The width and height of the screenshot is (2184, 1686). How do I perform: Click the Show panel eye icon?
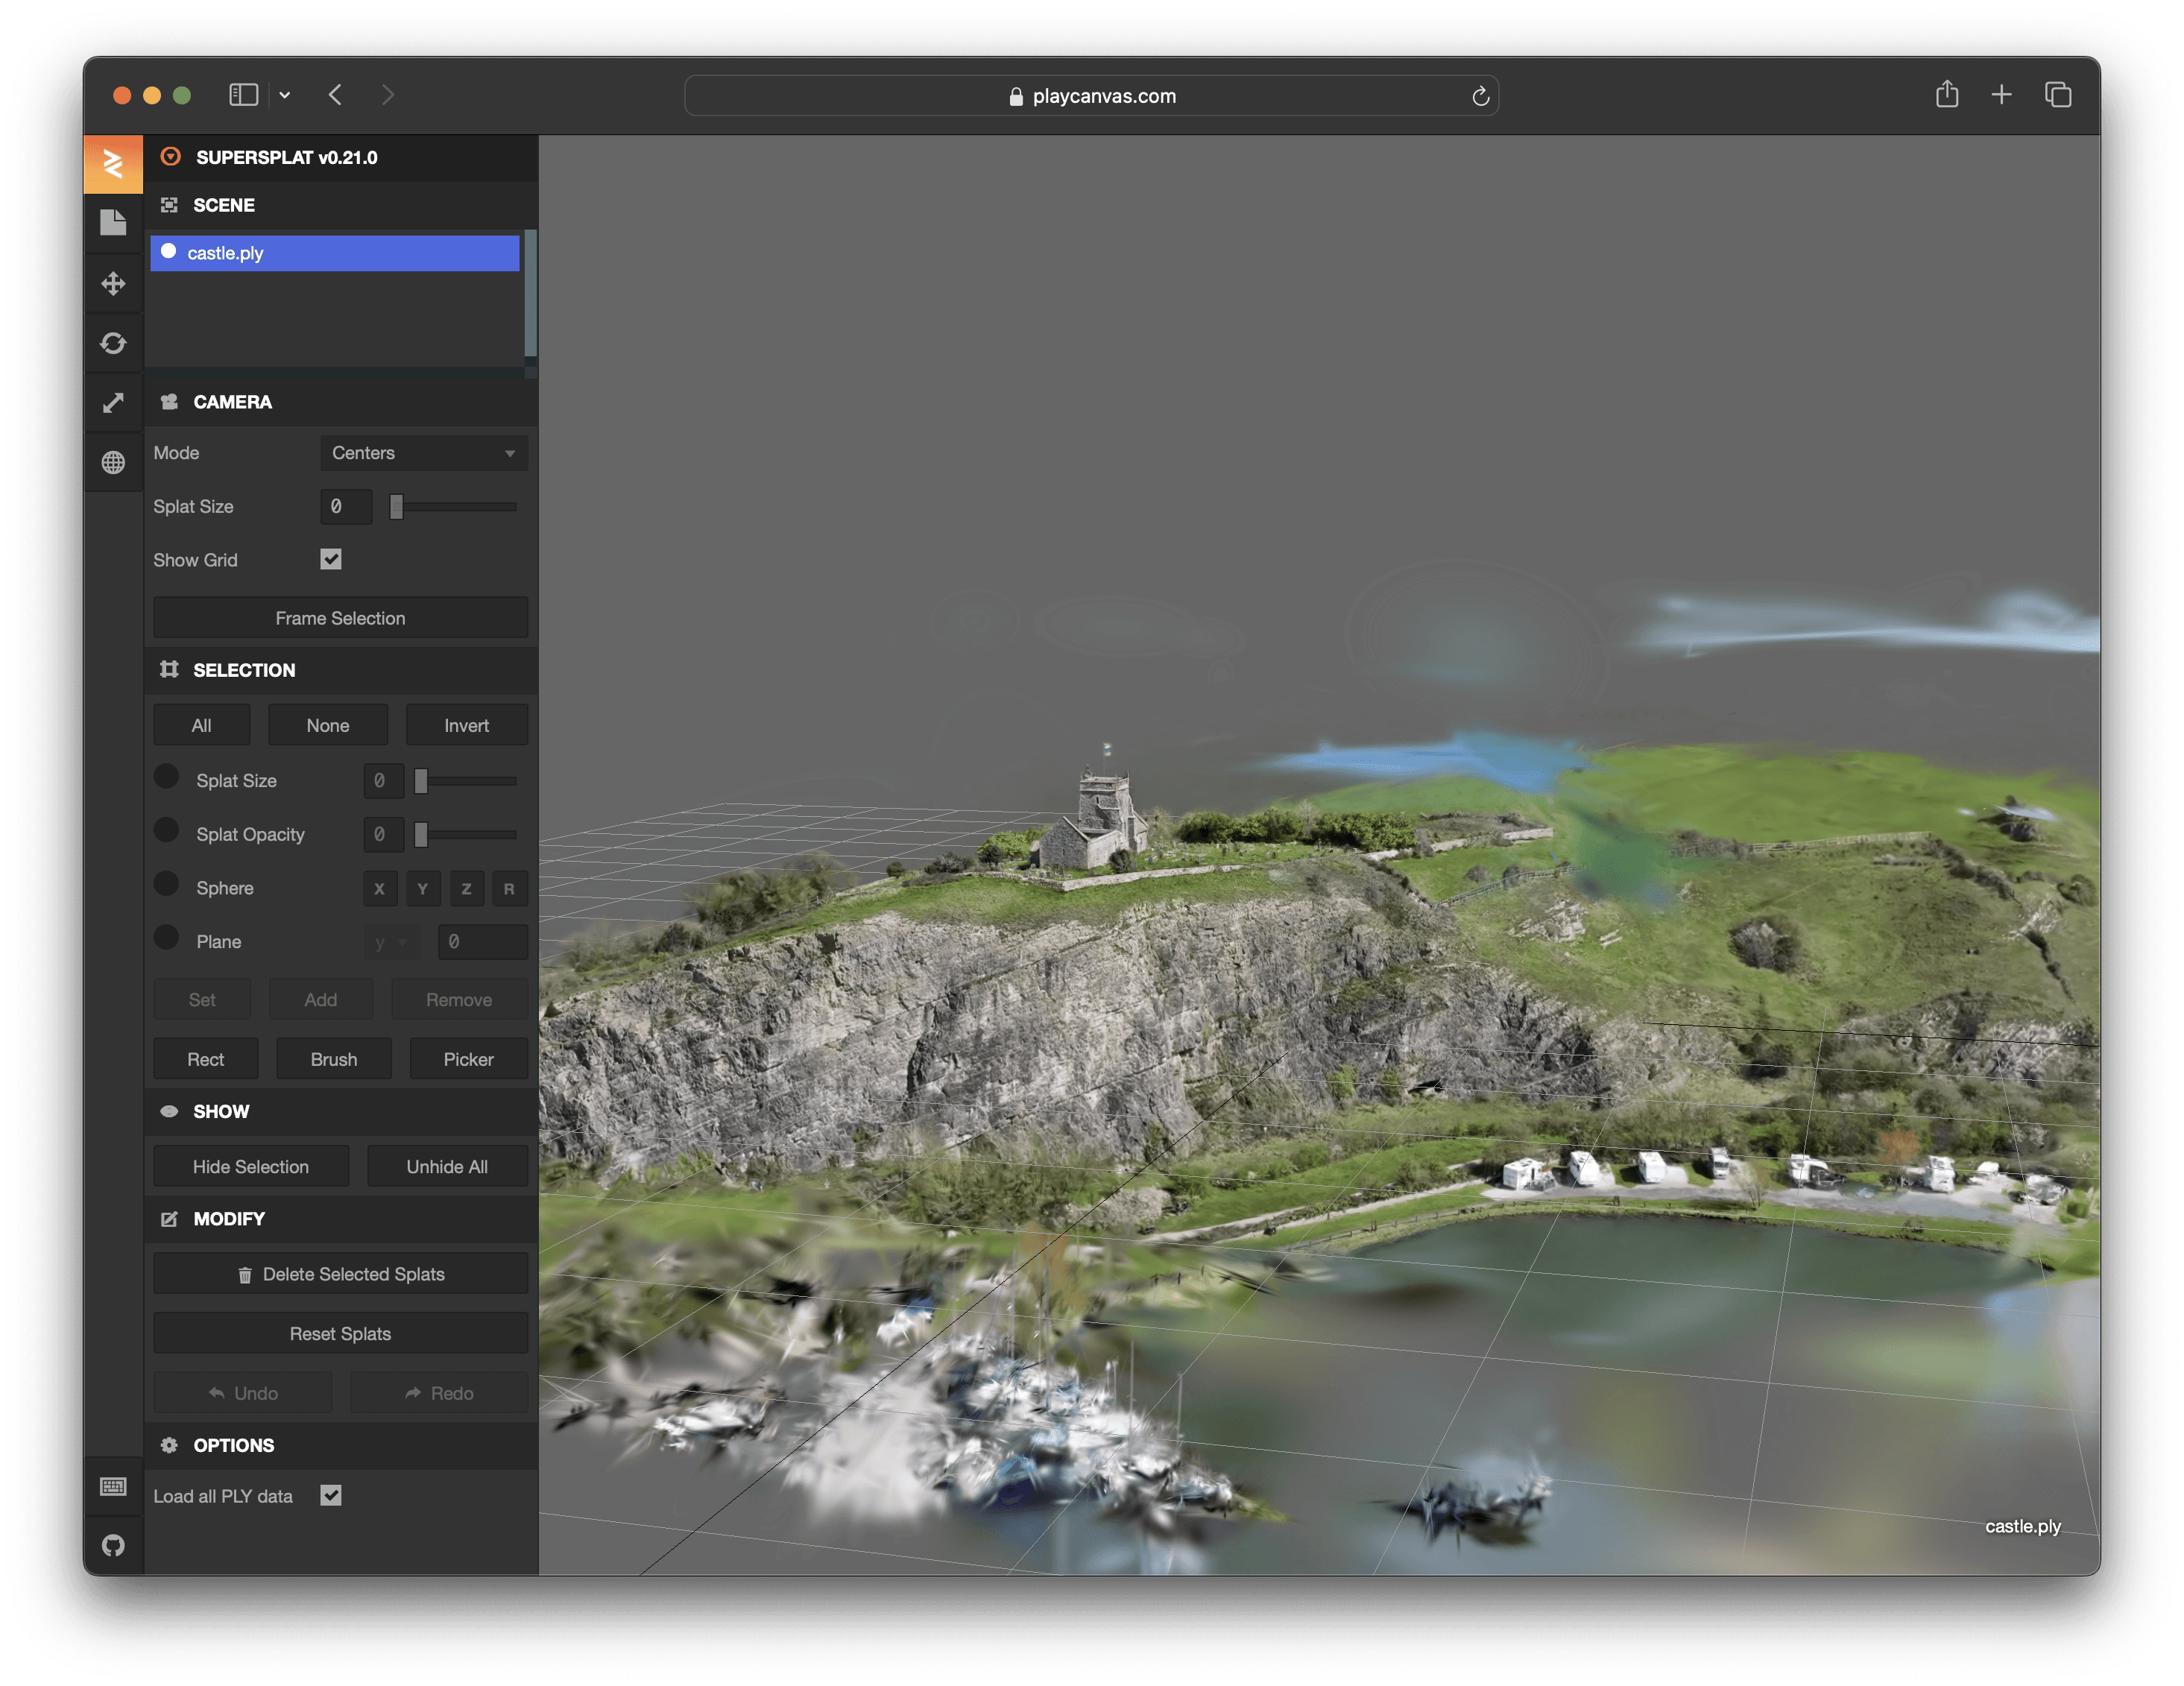point(170,1111)
